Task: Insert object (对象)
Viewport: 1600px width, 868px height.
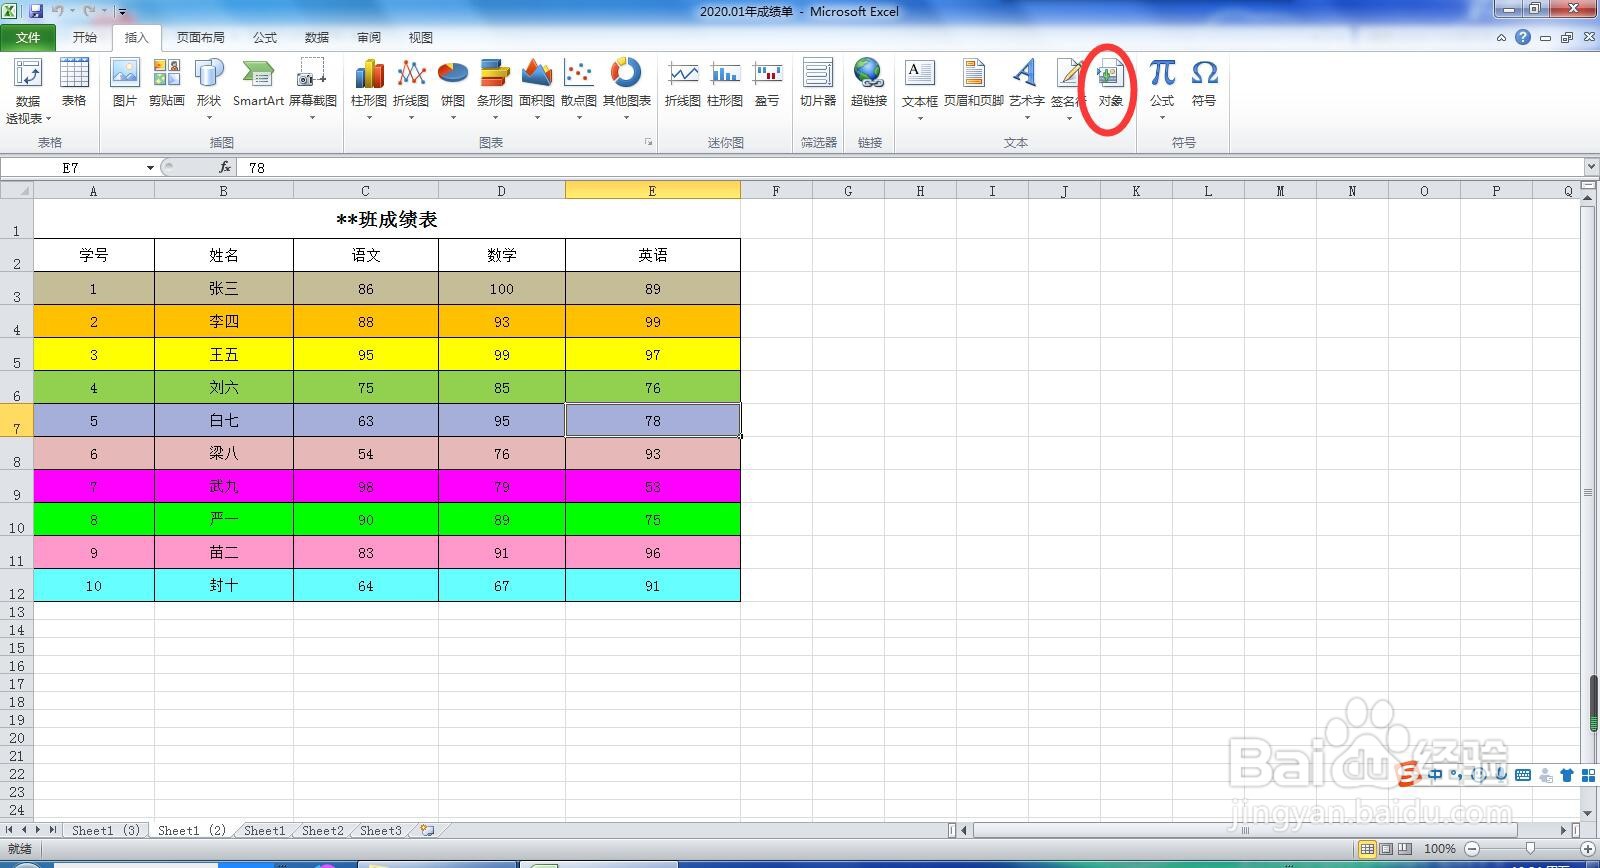Action: coord(1111,83)
